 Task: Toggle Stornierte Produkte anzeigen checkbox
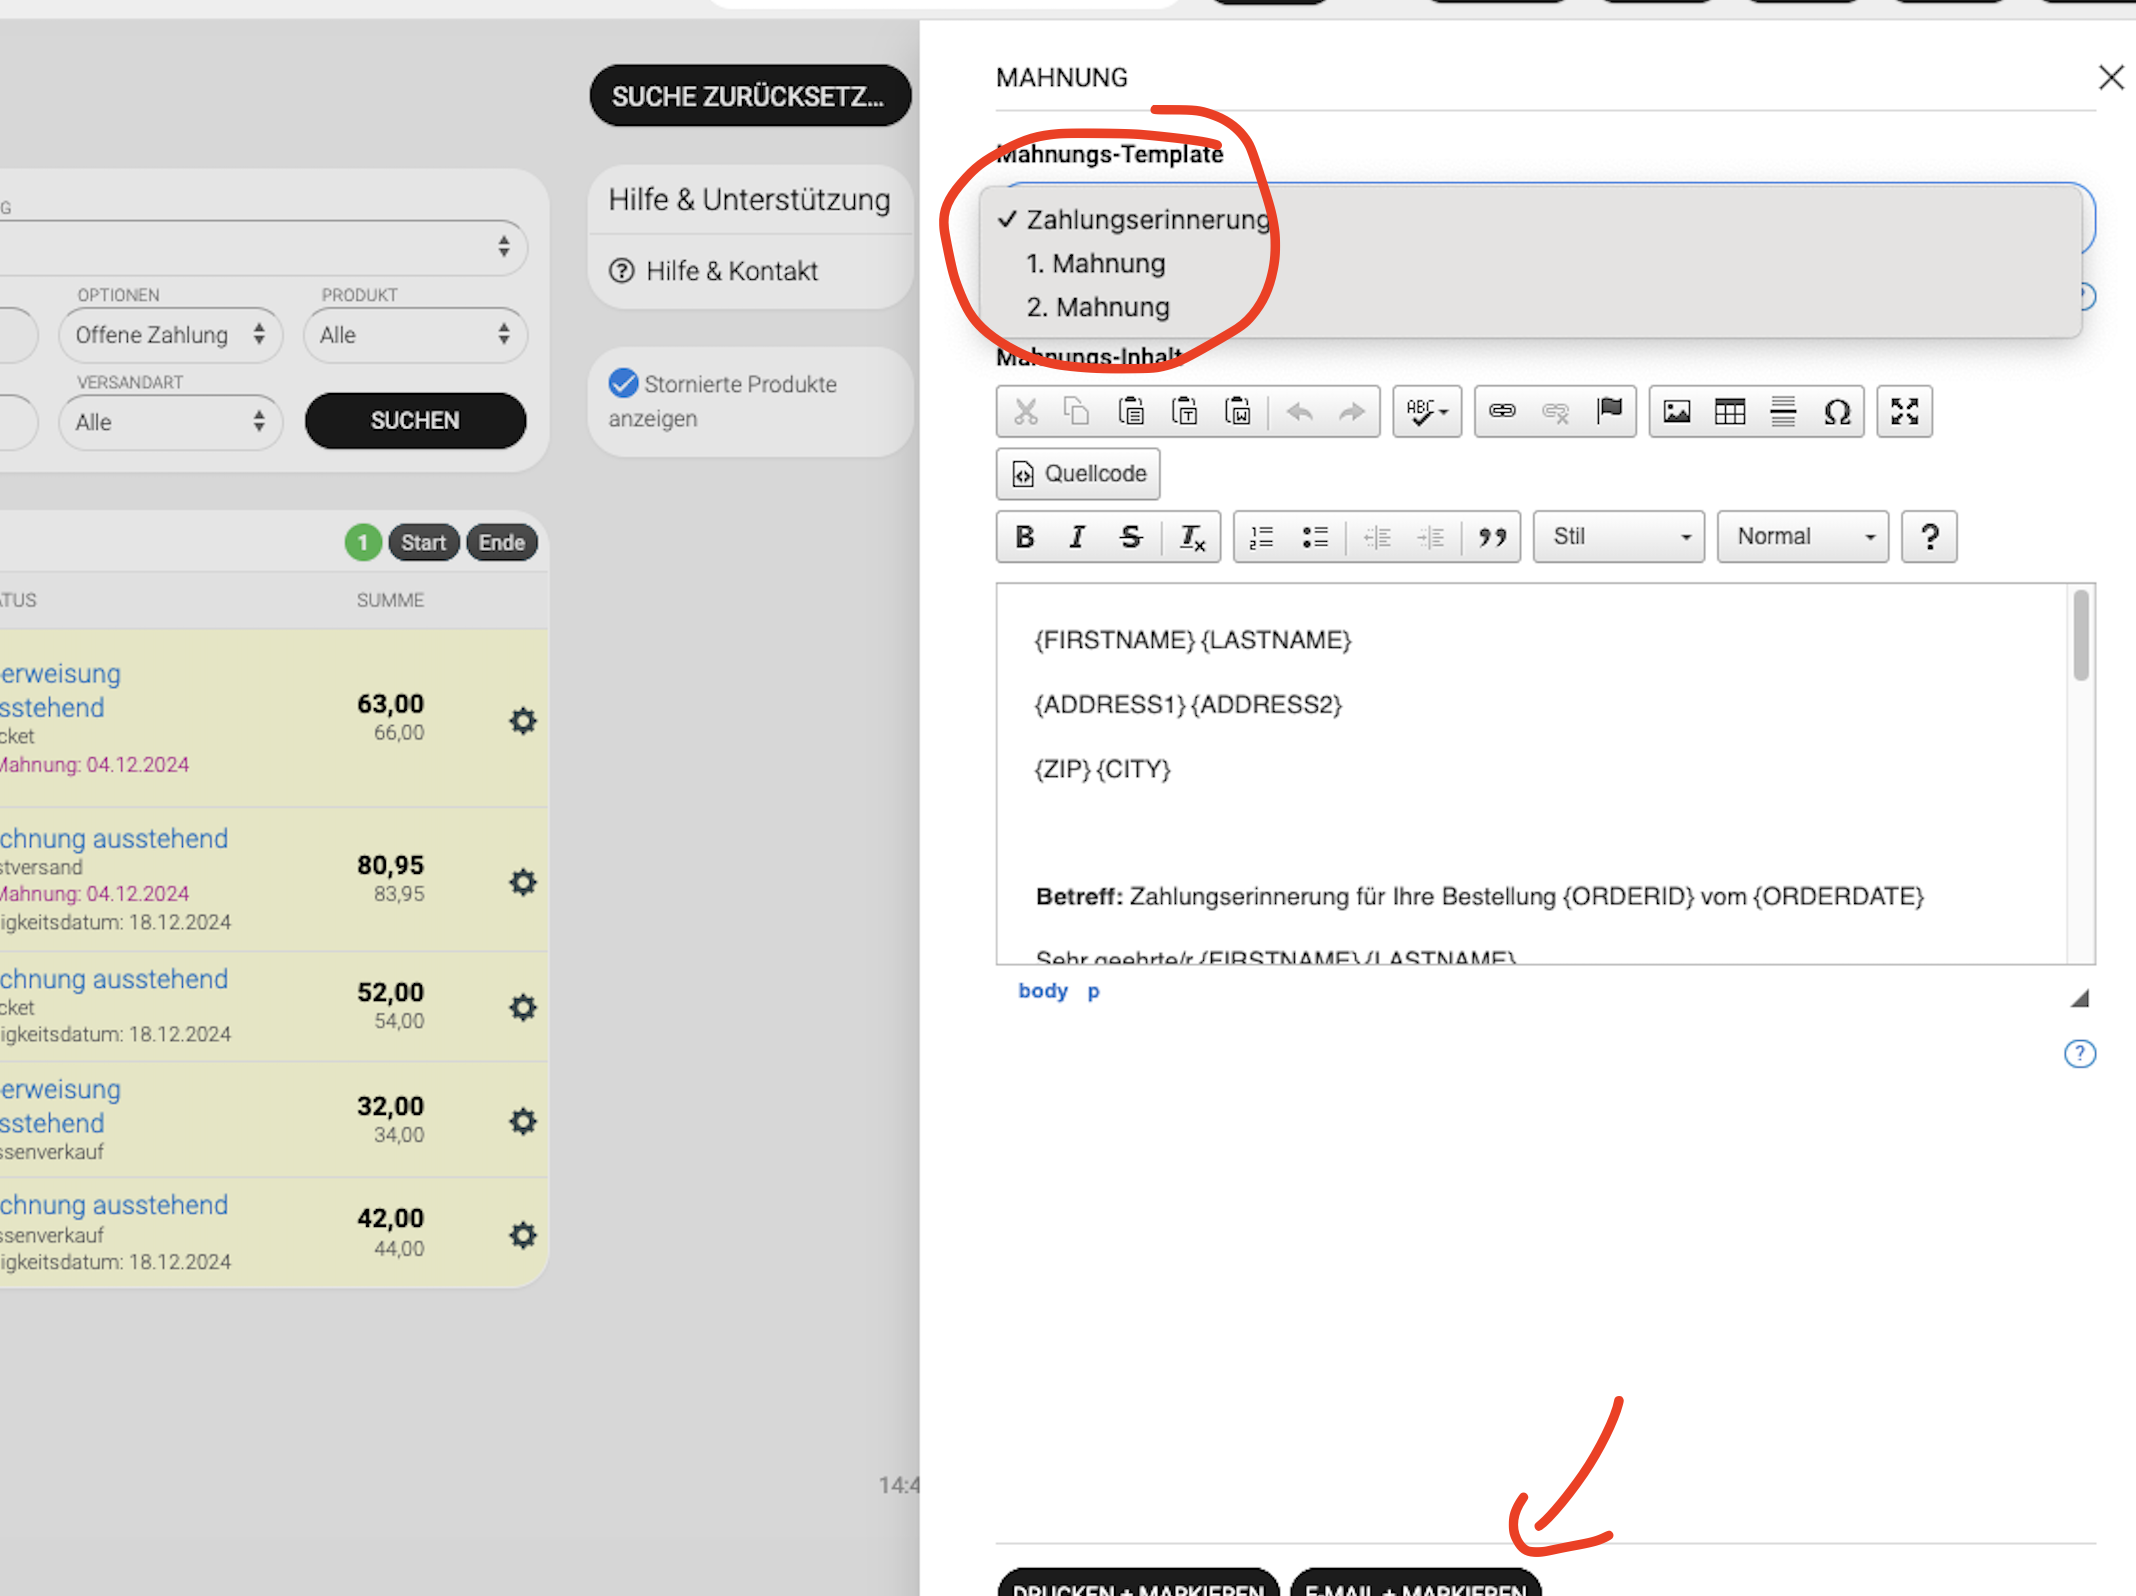coord(624,383)
